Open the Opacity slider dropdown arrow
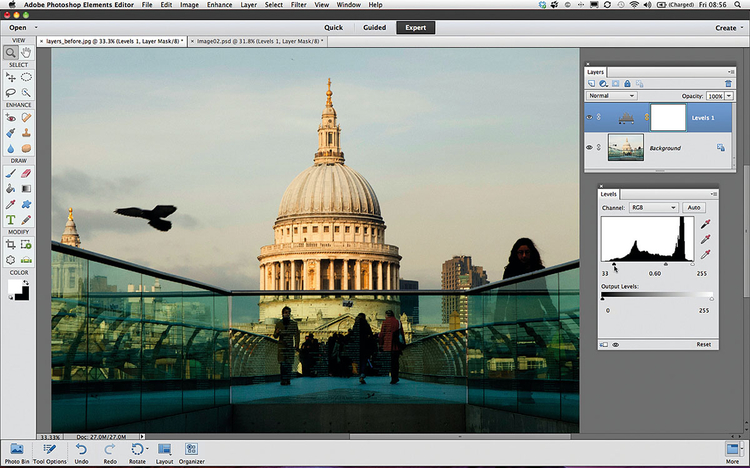750x468 pixels. pyautogui.click(x=729, y=96)
